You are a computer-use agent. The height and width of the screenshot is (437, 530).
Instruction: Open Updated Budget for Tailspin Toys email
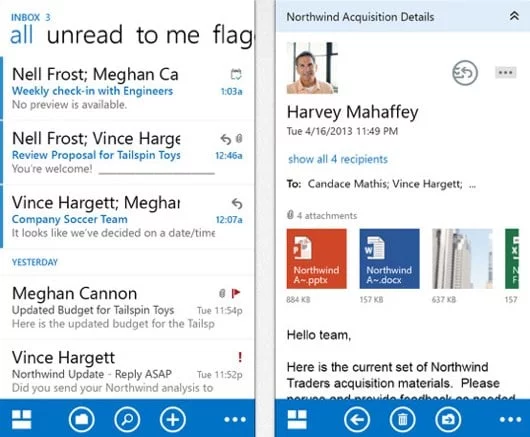click(x=128, y=308)
